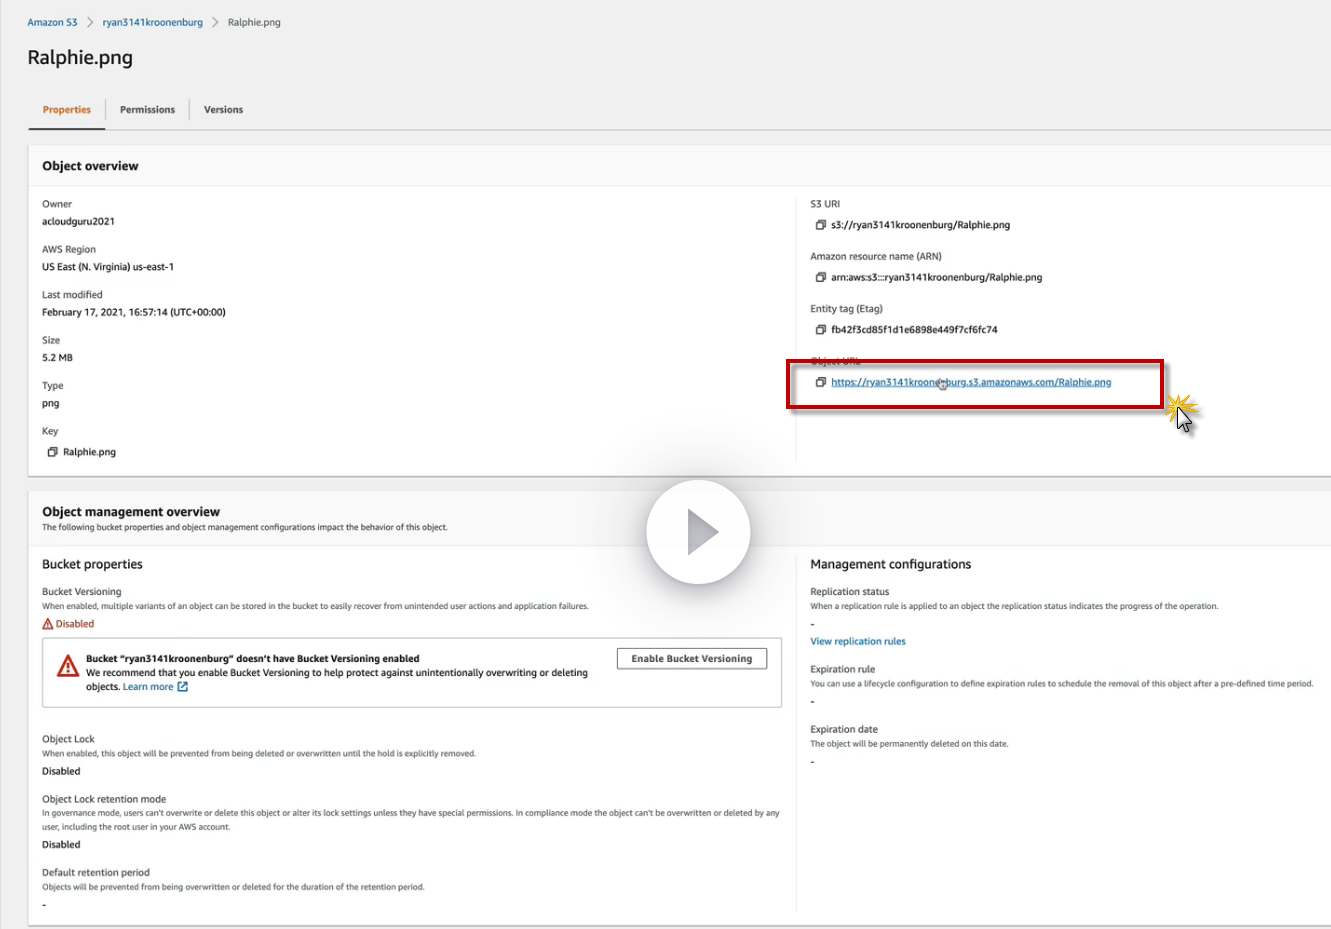Click the red warning triangle in the versioning alert
The image size is (1331, 929).
[68, 666]
